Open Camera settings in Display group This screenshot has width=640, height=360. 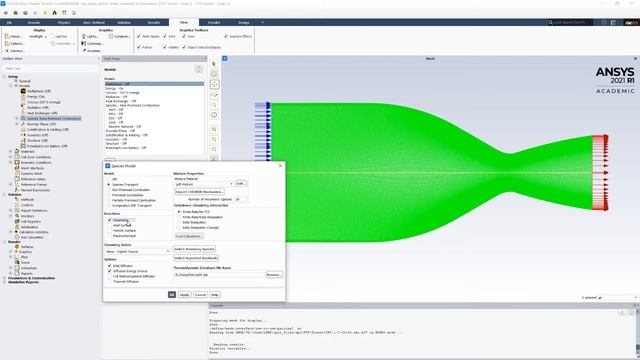(15, 51)
